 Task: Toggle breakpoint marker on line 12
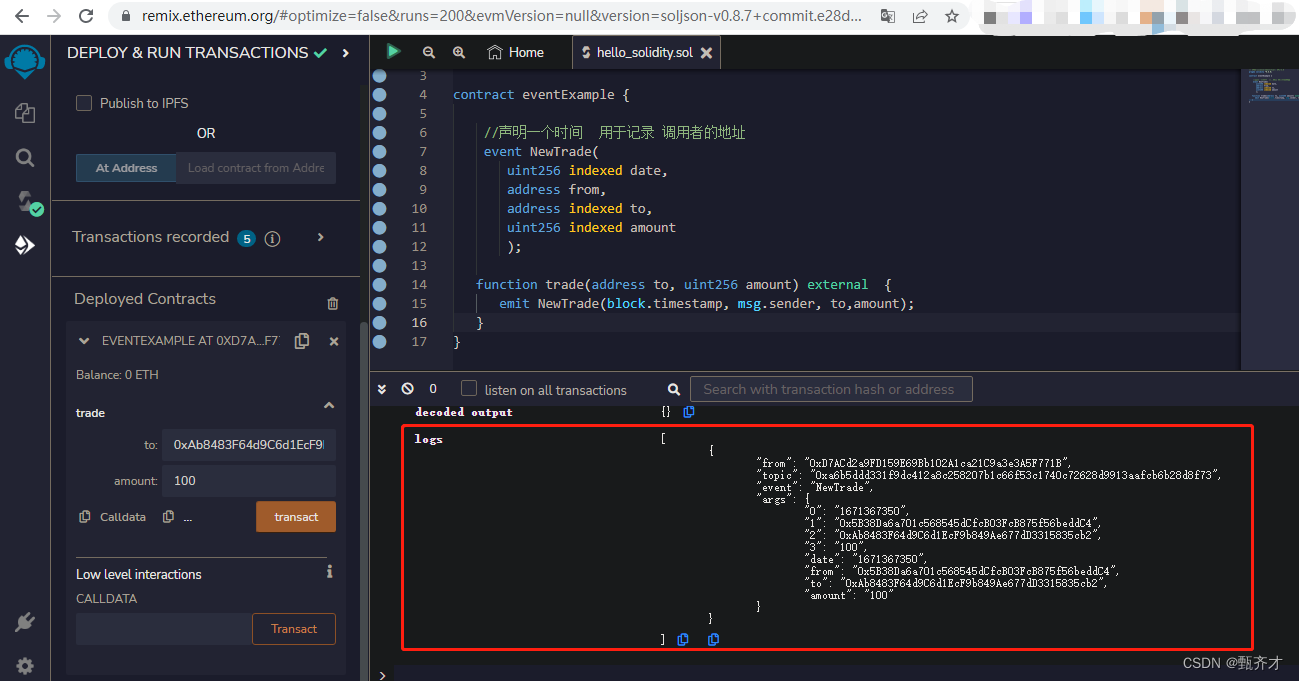[379, 247]
